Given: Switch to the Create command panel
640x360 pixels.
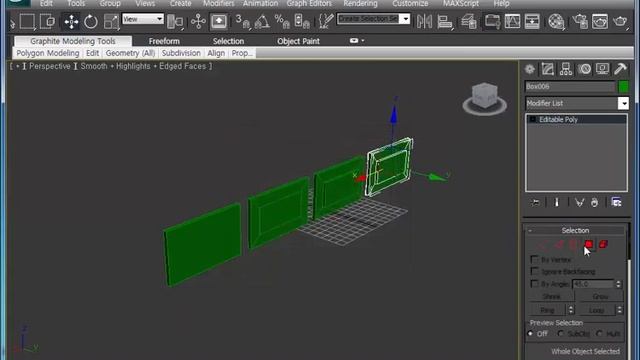Looking at the screenshot, I should [x=530, y=69].
